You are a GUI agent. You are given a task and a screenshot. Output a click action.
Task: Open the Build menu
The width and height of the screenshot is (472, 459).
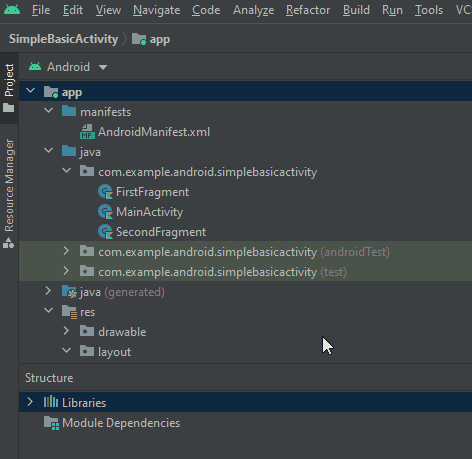356,10
